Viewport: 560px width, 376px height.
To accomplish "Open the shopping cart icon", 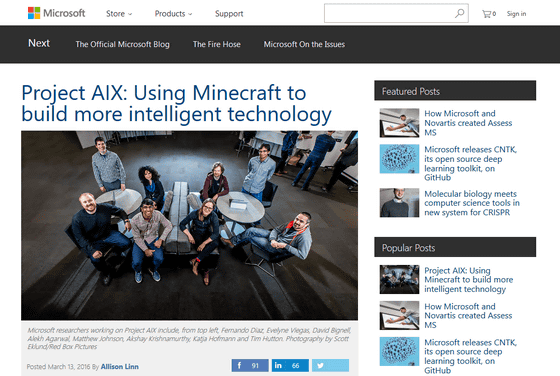I will pos(489,14).
